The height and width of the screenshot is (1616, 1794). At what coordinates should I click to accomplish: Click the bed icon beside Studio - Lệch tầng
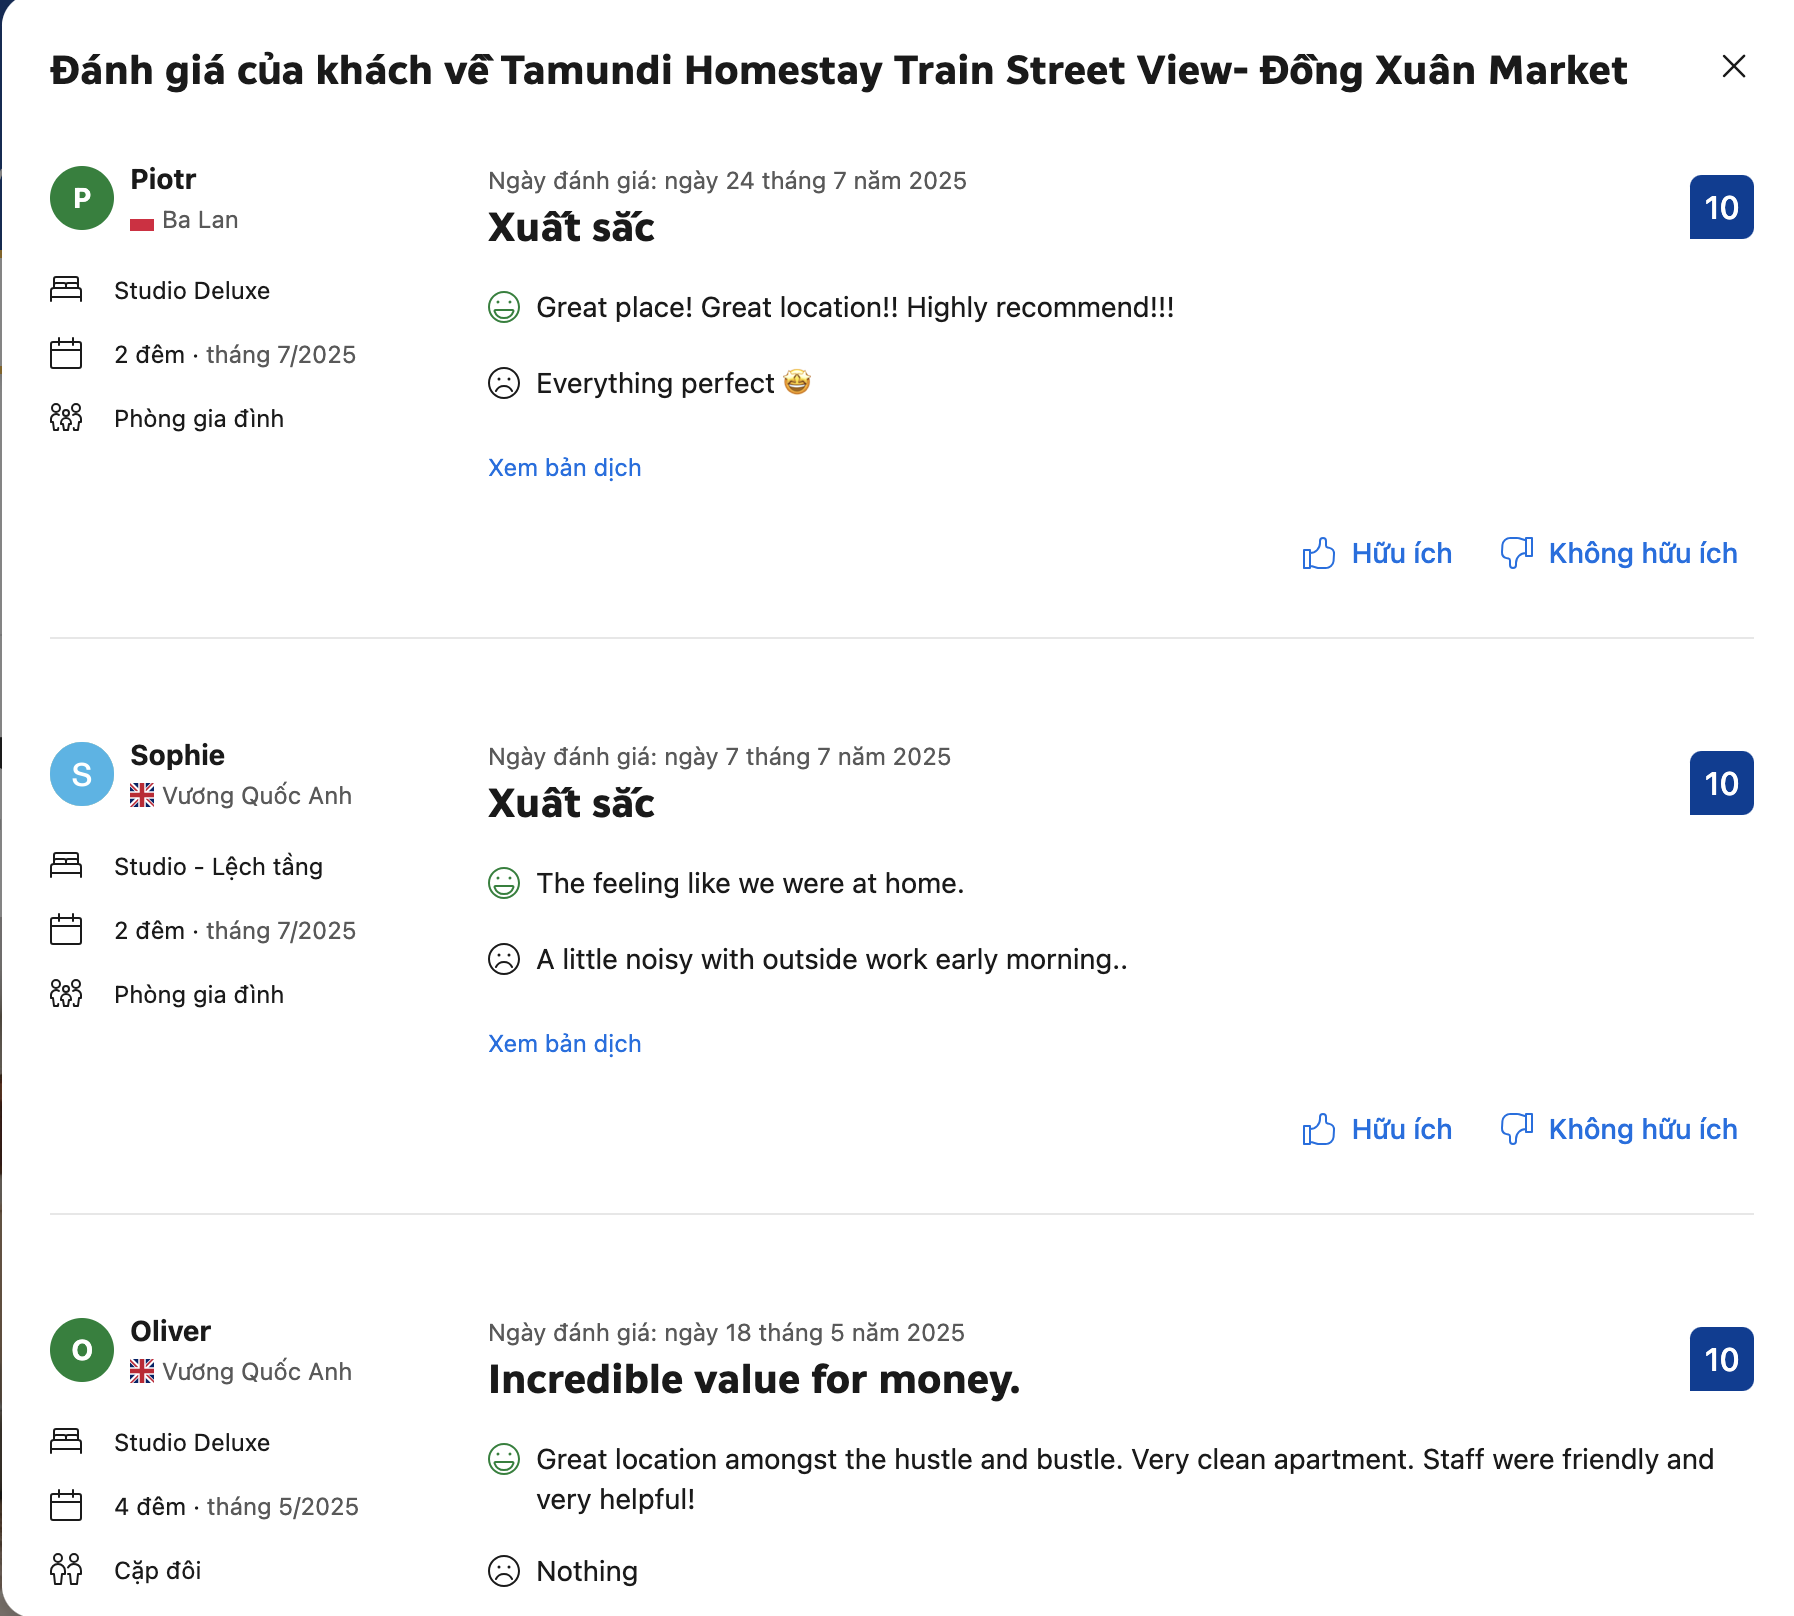(66, 866)
